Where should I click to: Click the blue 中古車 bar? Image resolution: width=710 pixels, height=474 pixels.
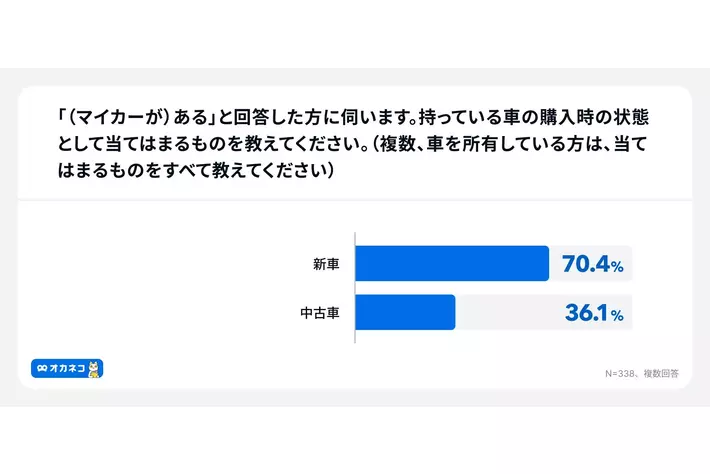(405, 313)
